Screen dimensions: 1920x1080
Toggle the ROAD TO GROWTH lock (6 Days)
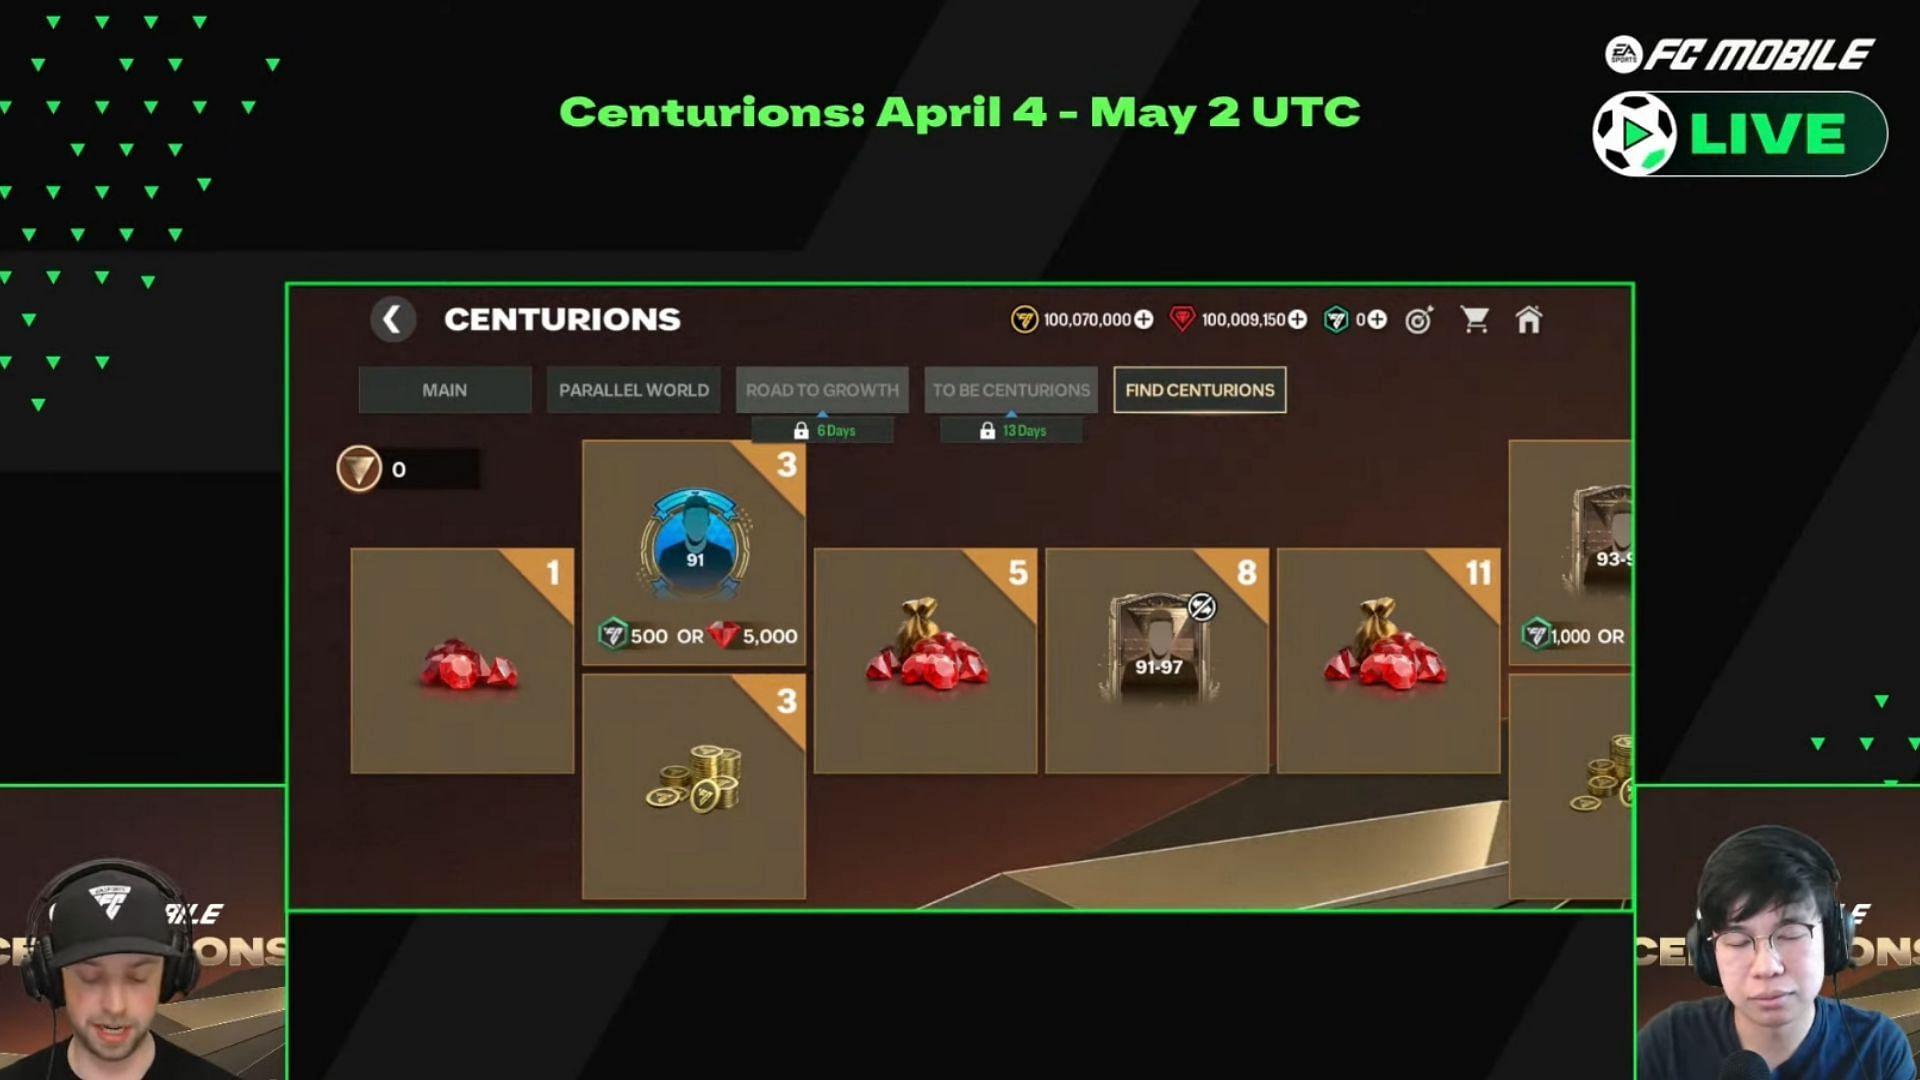[822, 430]
